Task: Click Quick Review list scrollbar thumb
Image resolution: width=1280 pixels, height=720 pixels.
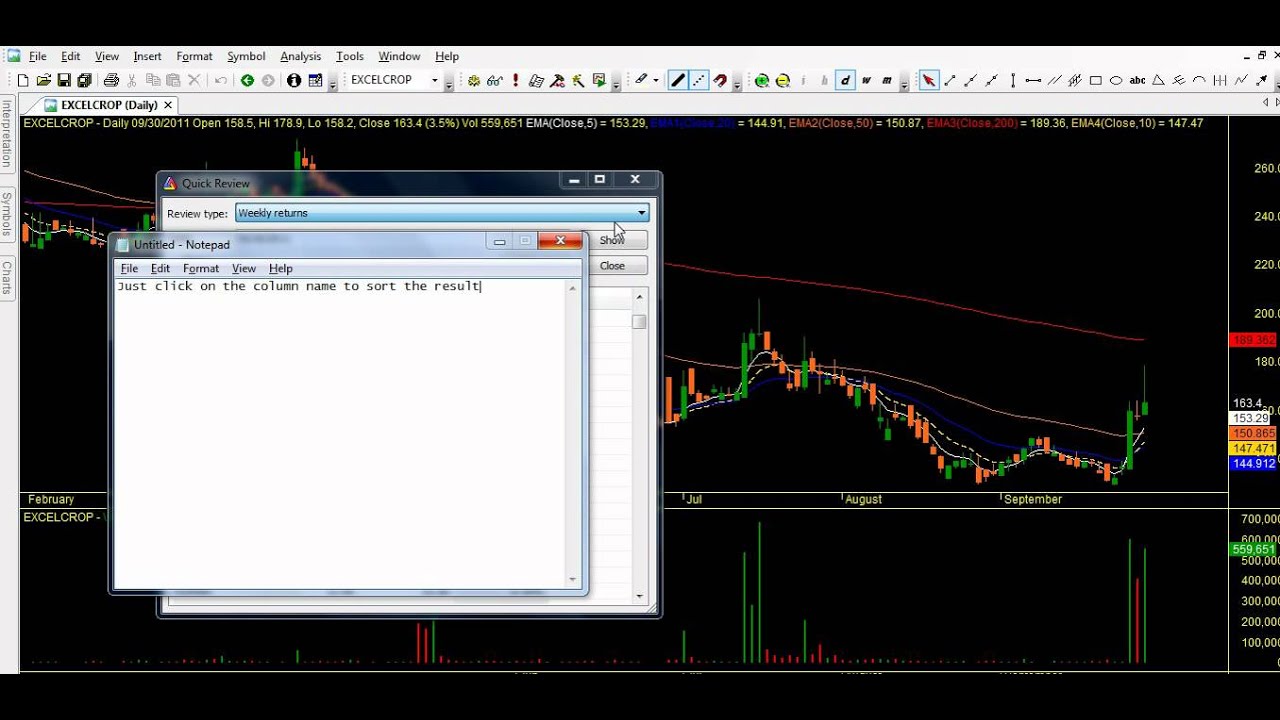Action: (x=639, y=322)
